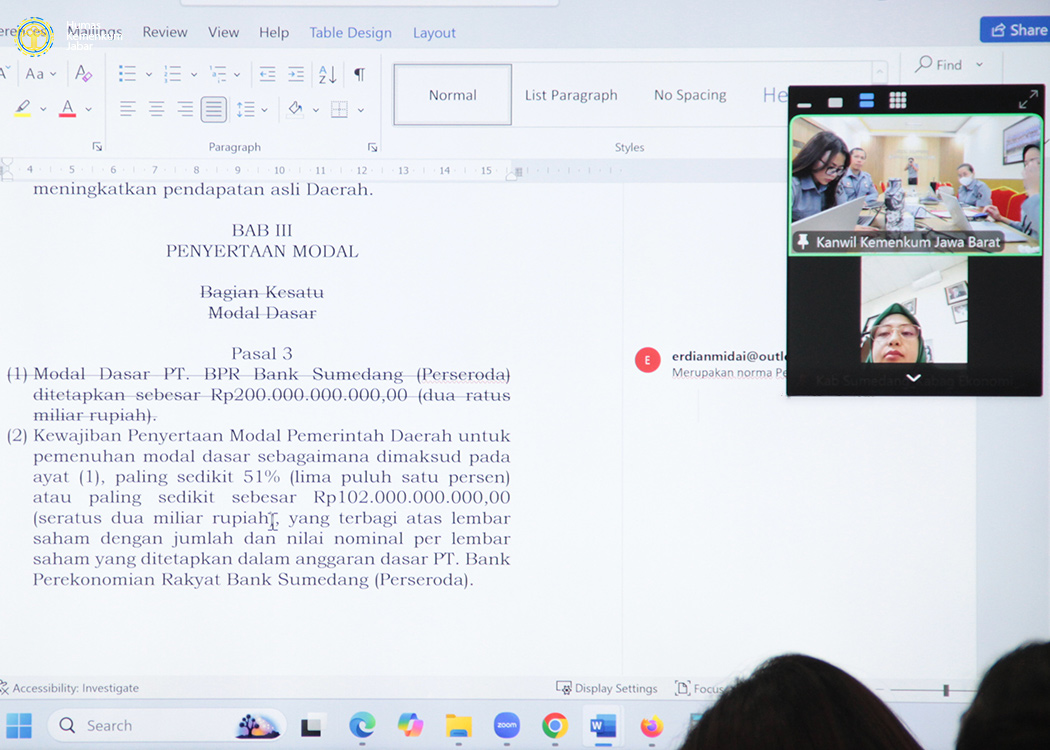Click the Bullets list icon
The image size is (1050, 750).
pyautogui.click(x=127, y=74)
